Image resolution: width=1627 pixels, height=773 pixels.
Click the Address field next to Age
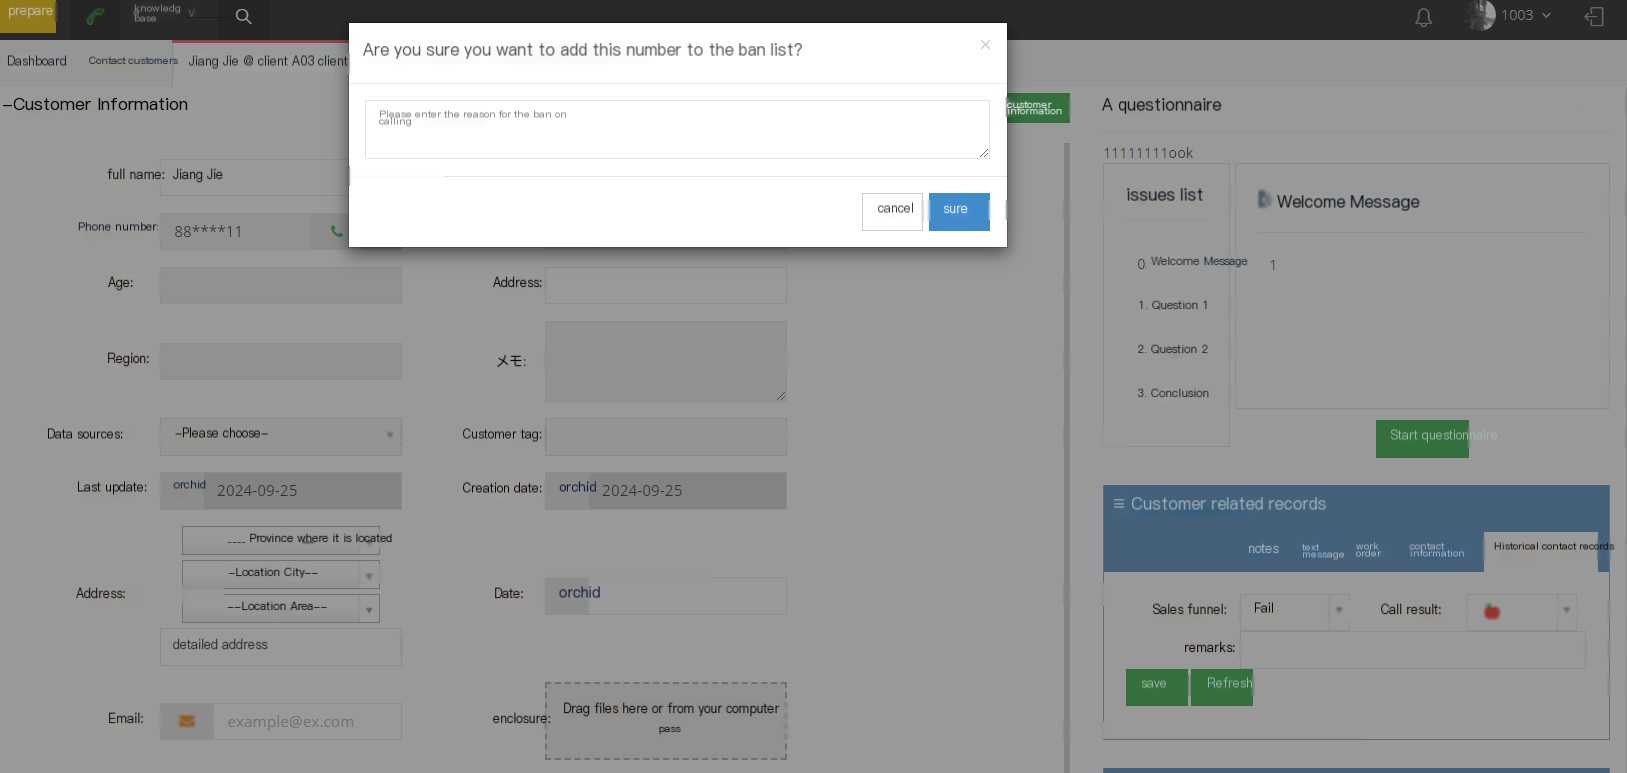point(666,285)
